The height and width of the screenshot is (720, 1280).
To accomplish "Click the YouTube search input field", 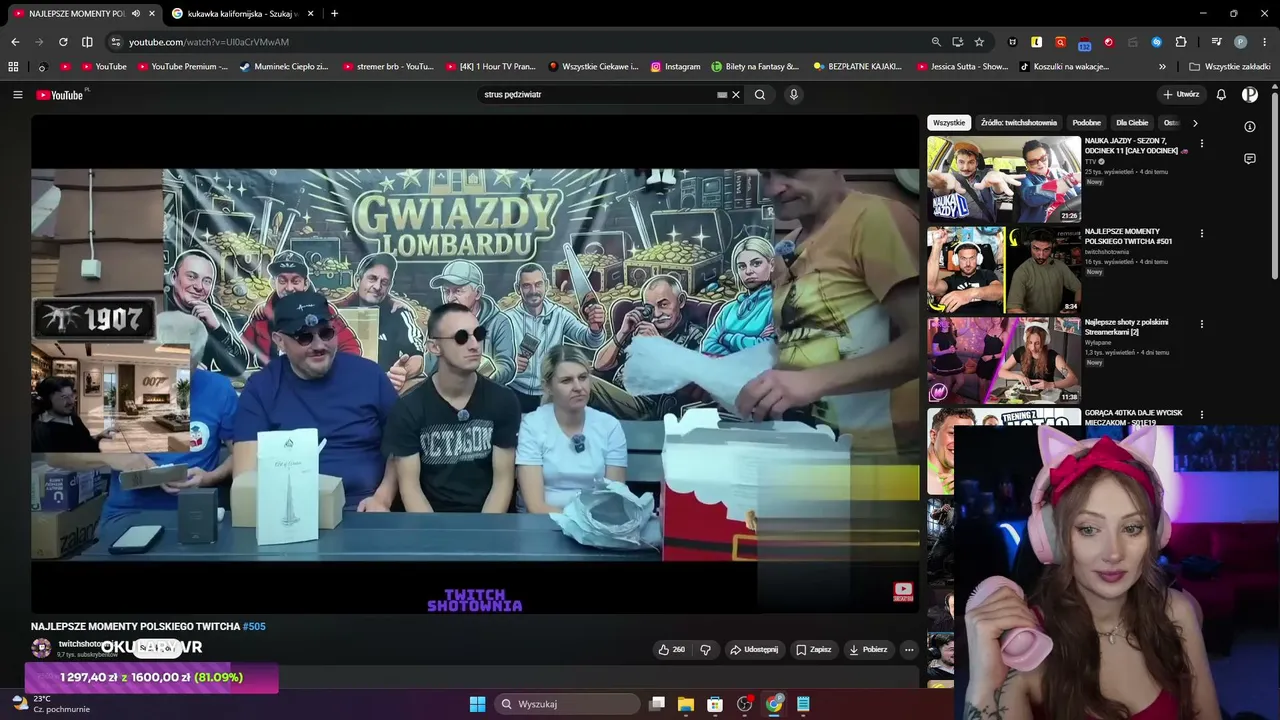I will tap(598, 95).
